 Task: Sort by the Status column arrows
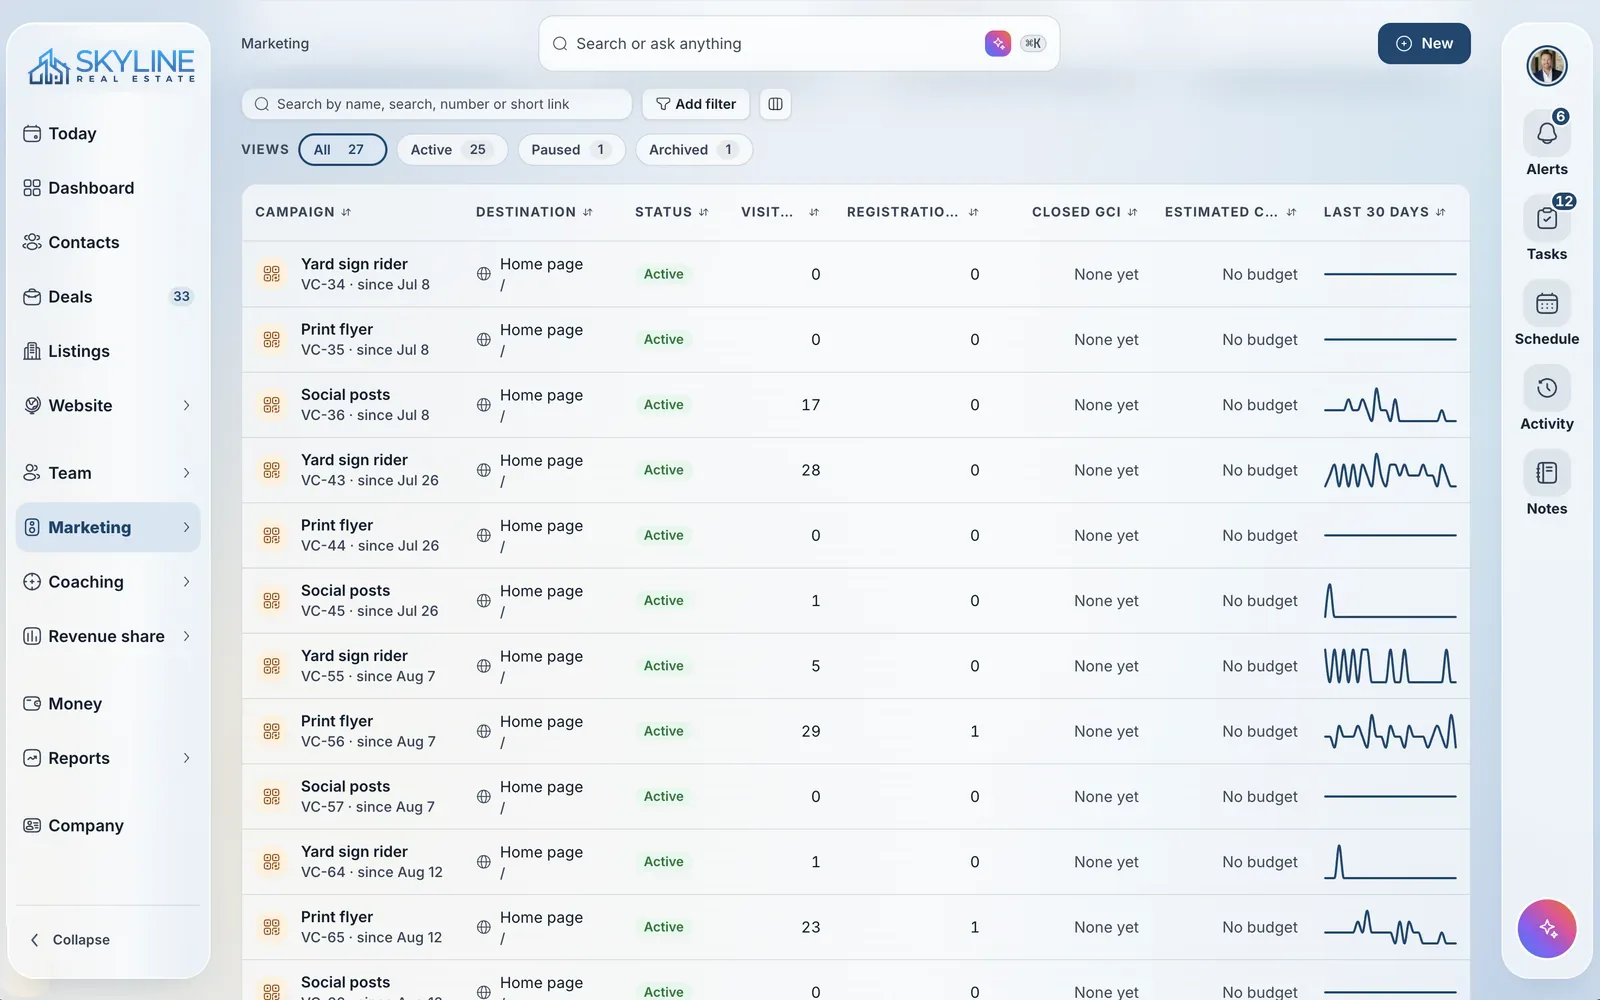click(703, 212)
